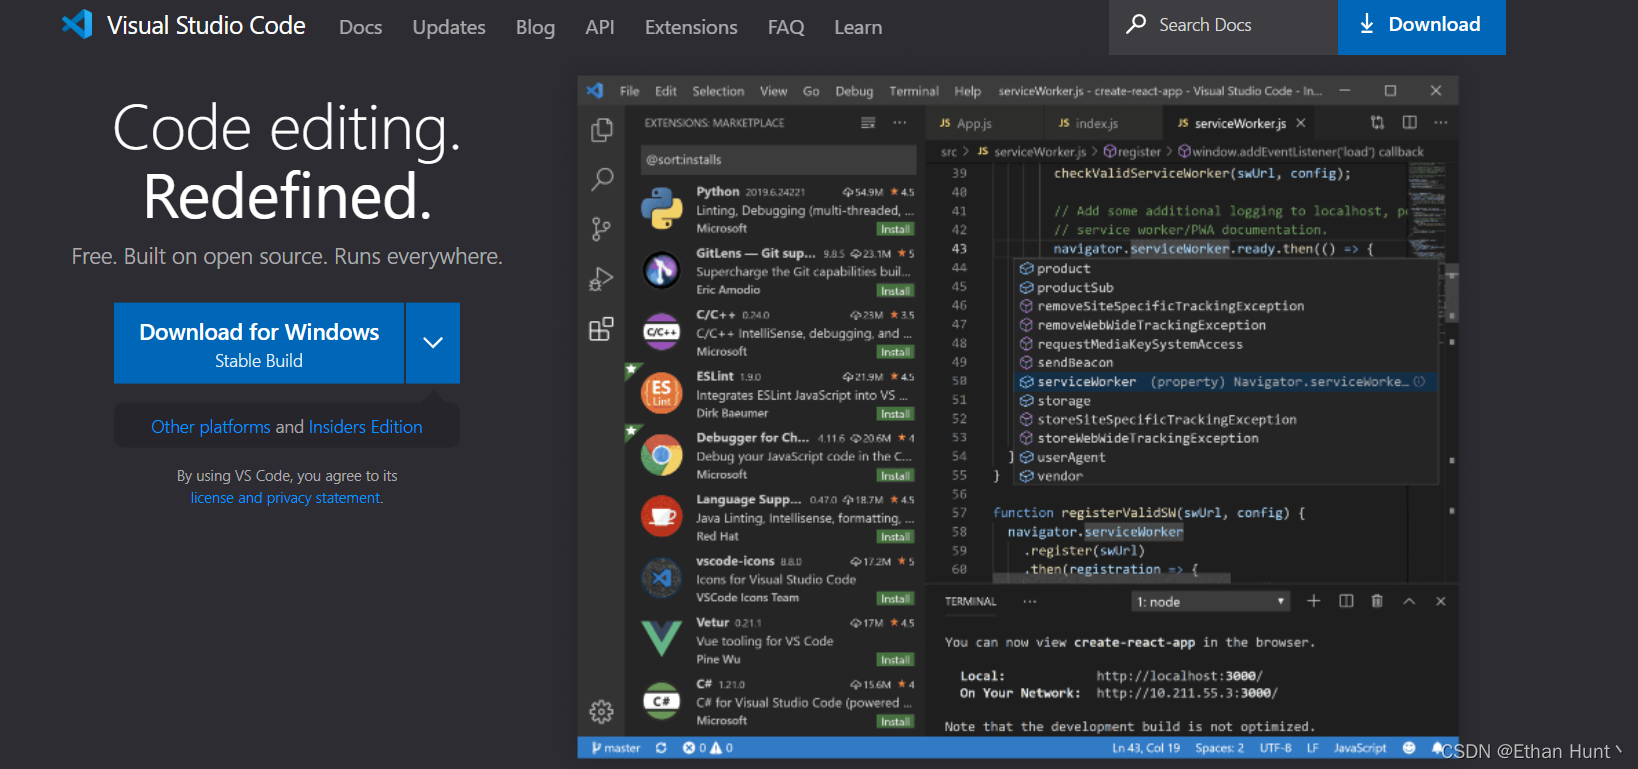The height and width of the screenshot is (769, 1638).
Task: Click the magnifier icon in Search Docs
Action: click(1136, 24)
